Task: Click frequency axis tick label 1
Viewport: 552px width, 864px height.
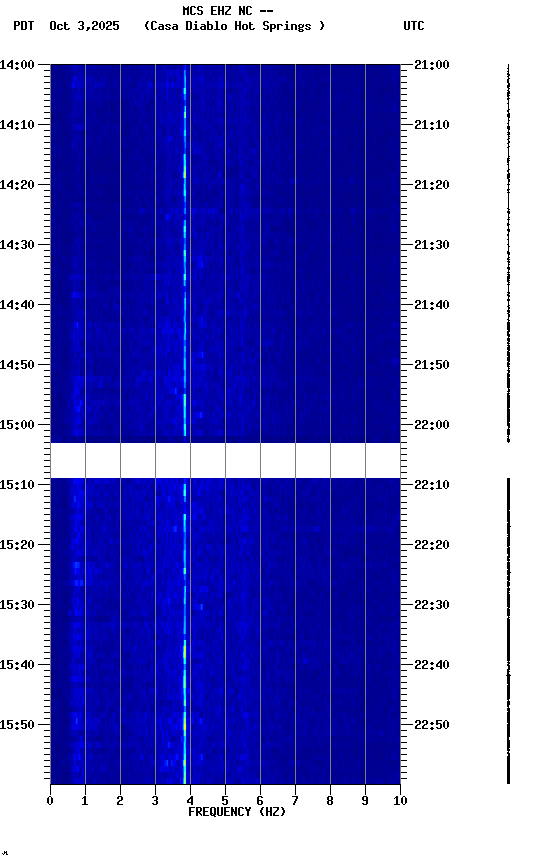Action: (85, 801)
